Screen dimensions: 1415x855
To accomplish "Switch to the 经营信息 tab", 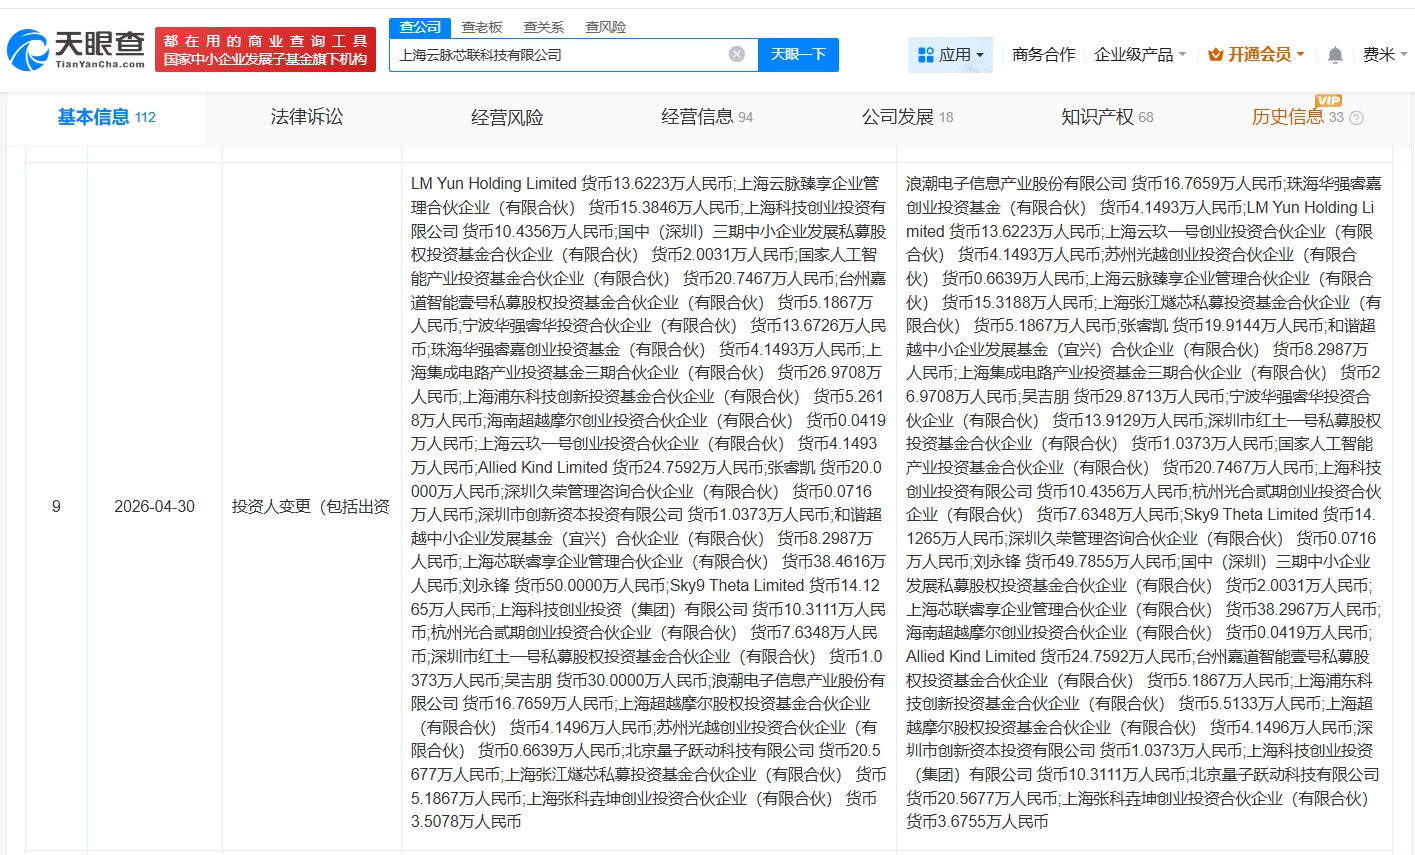I will click(707, 118).
